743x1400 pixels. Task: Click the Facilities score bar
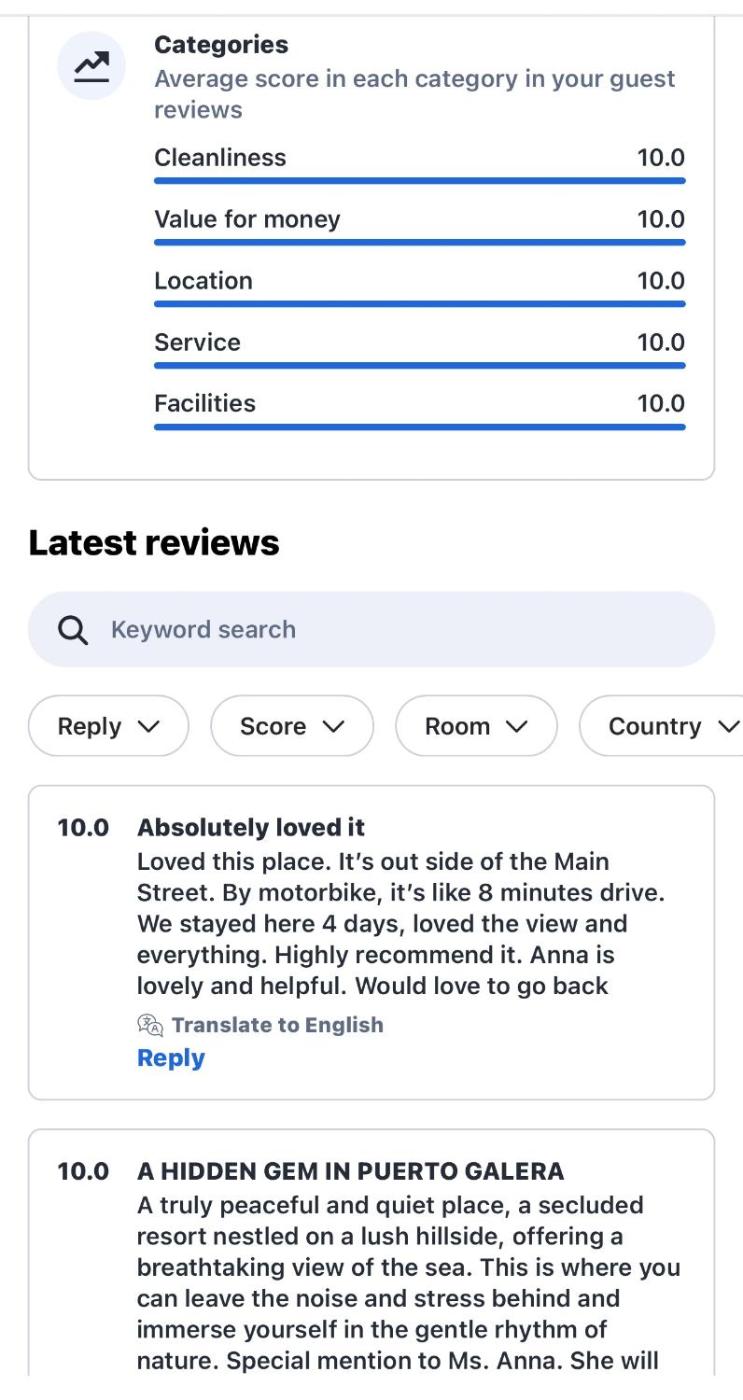click(419, 427)
